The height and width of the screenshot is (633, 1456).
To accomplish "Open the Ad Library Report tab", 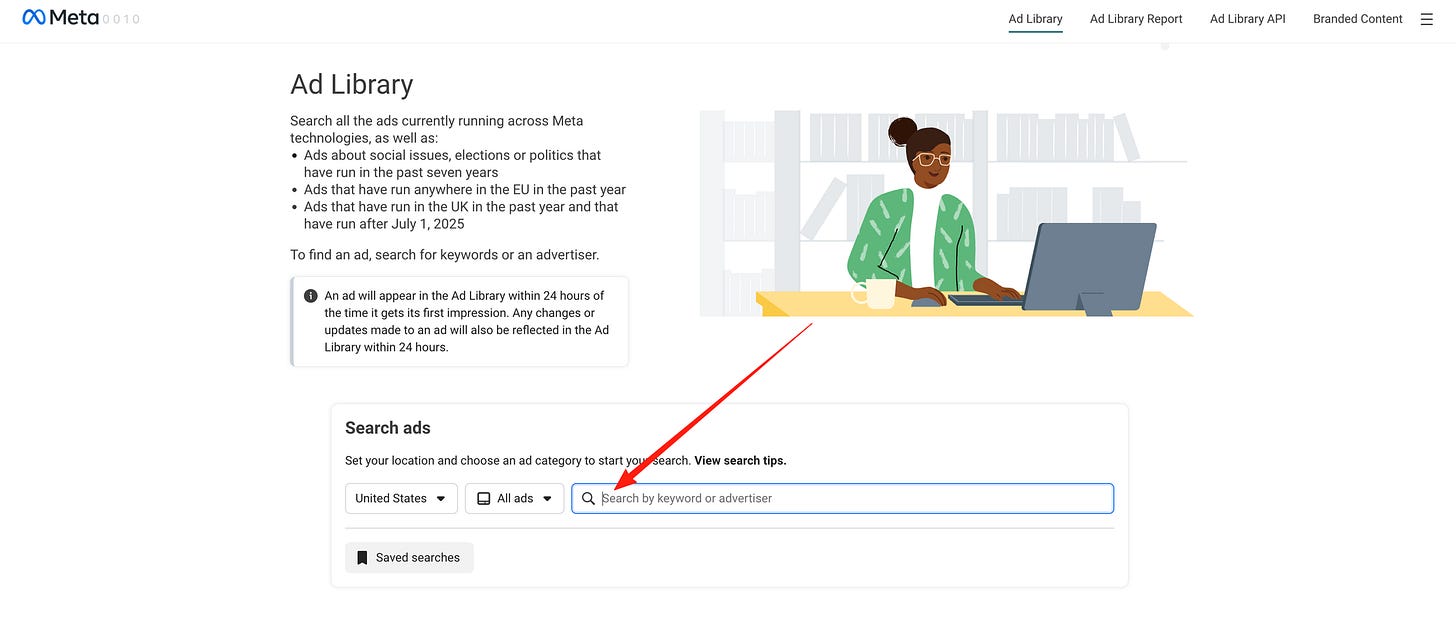I will tap(1136, 19).
